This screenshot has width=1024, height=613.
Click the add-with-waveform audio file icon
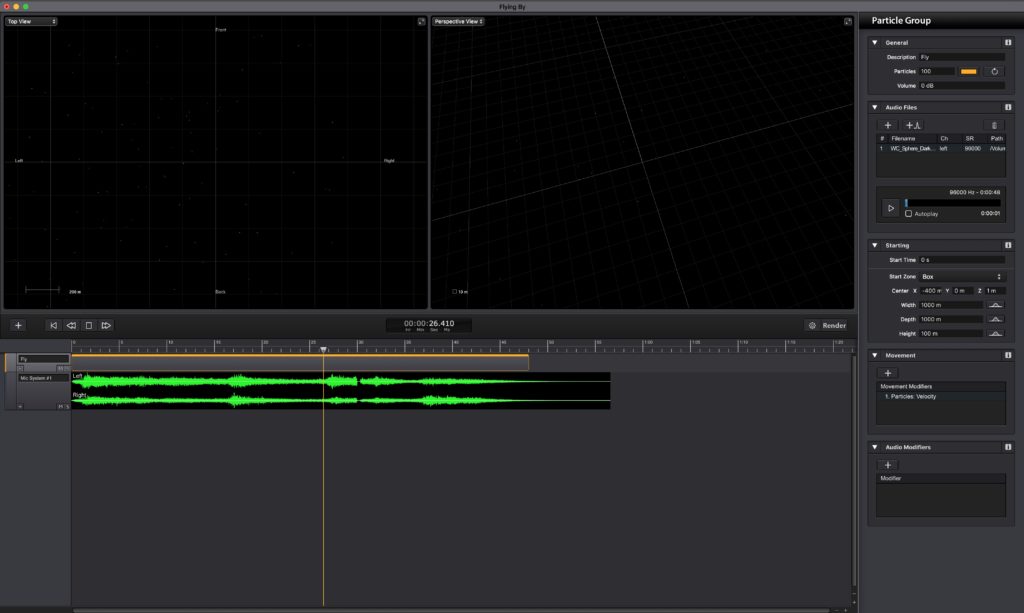[913, 125]
